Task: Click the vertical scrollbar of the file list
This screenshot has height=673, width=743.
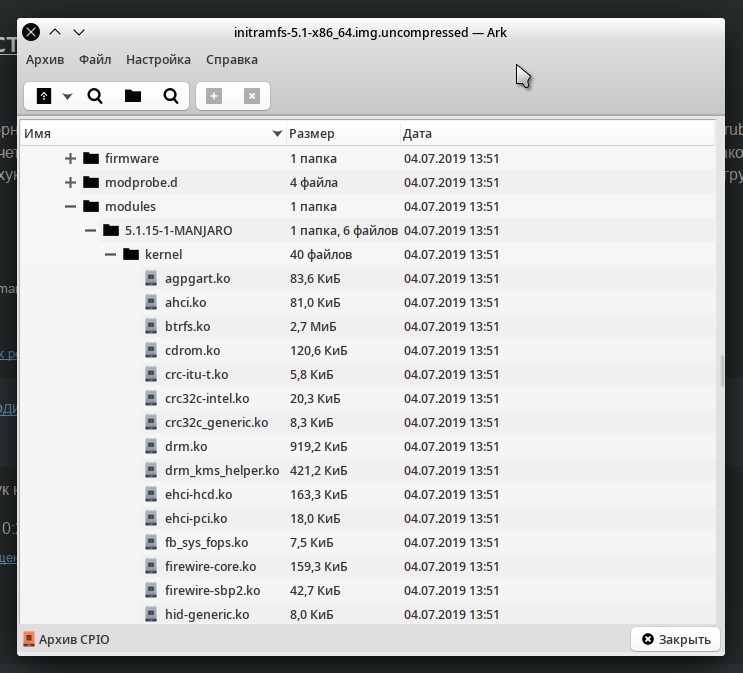Action: tap(721, 370)
